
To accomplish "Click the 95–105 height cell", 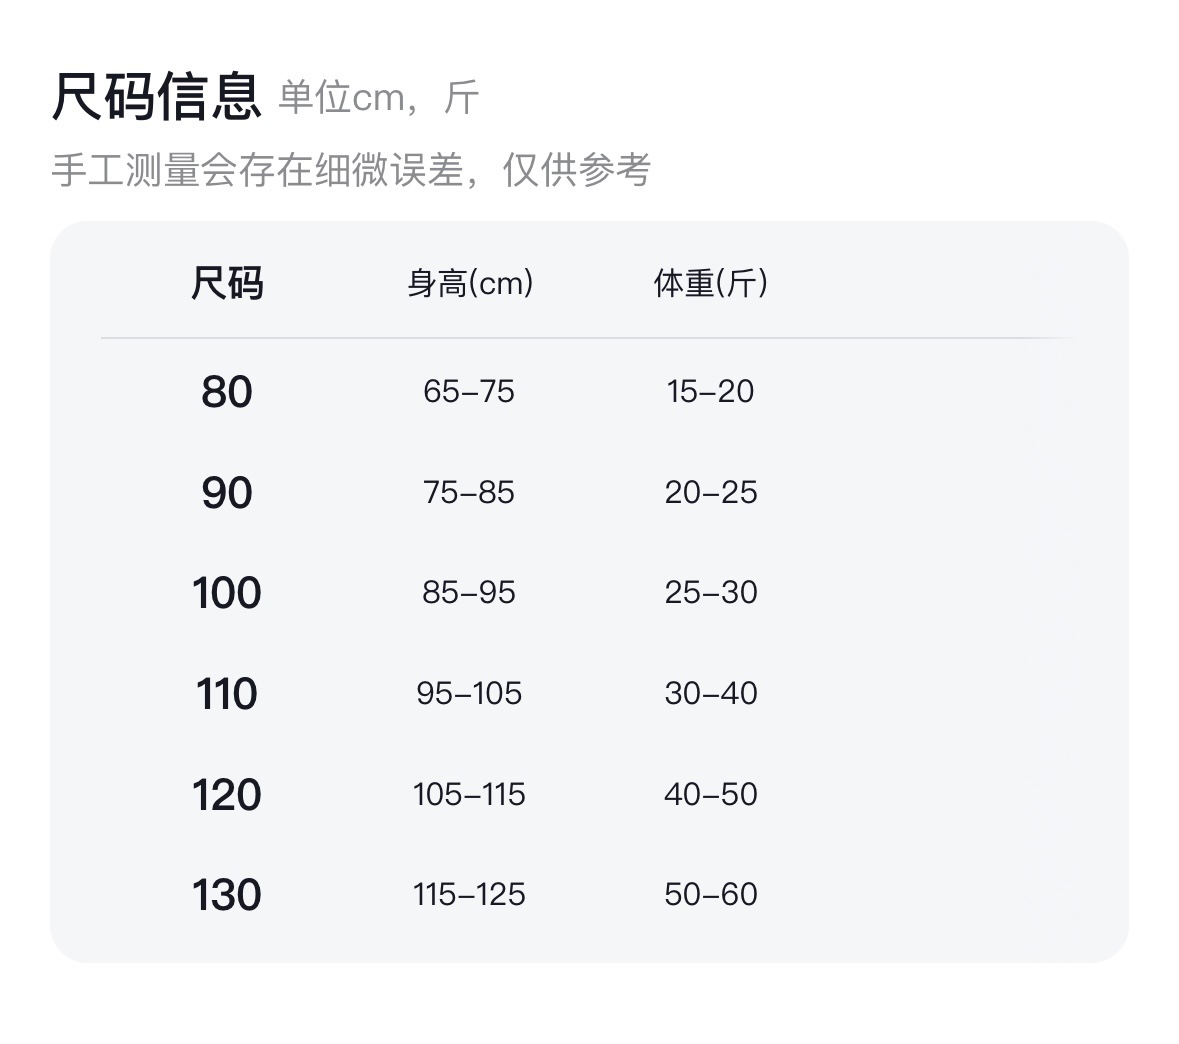I will 469,693.
